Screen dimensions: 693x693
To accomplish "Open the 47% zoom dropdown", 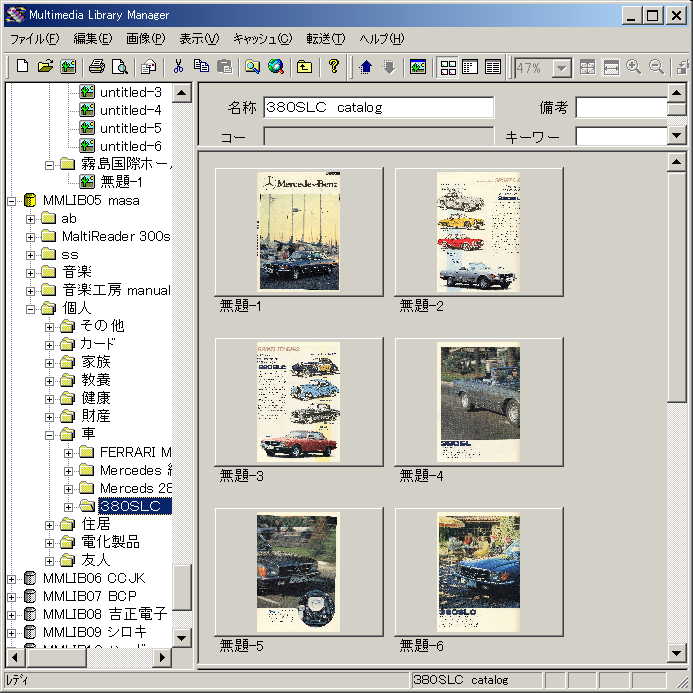I will [x=562, y=68].
